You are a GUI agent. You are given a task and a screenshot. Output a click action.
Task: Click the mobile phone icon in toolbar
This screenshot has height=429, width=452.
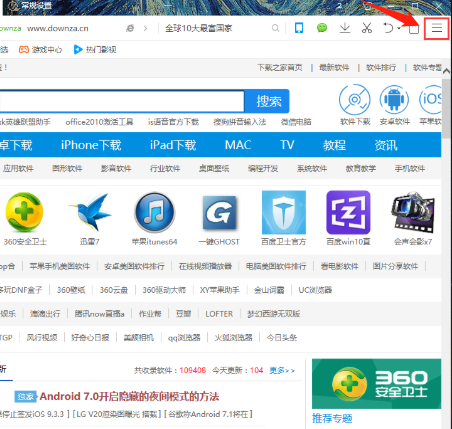299,28
